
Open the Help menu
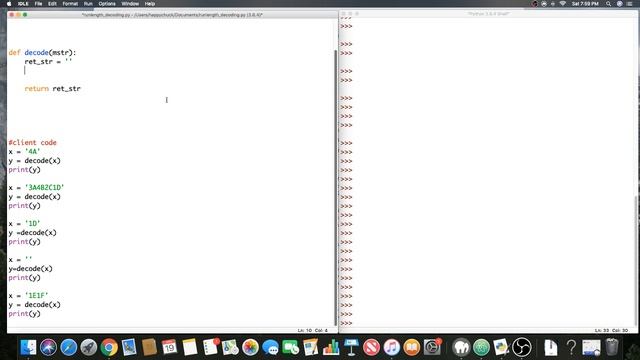click(x=150, y=4)
